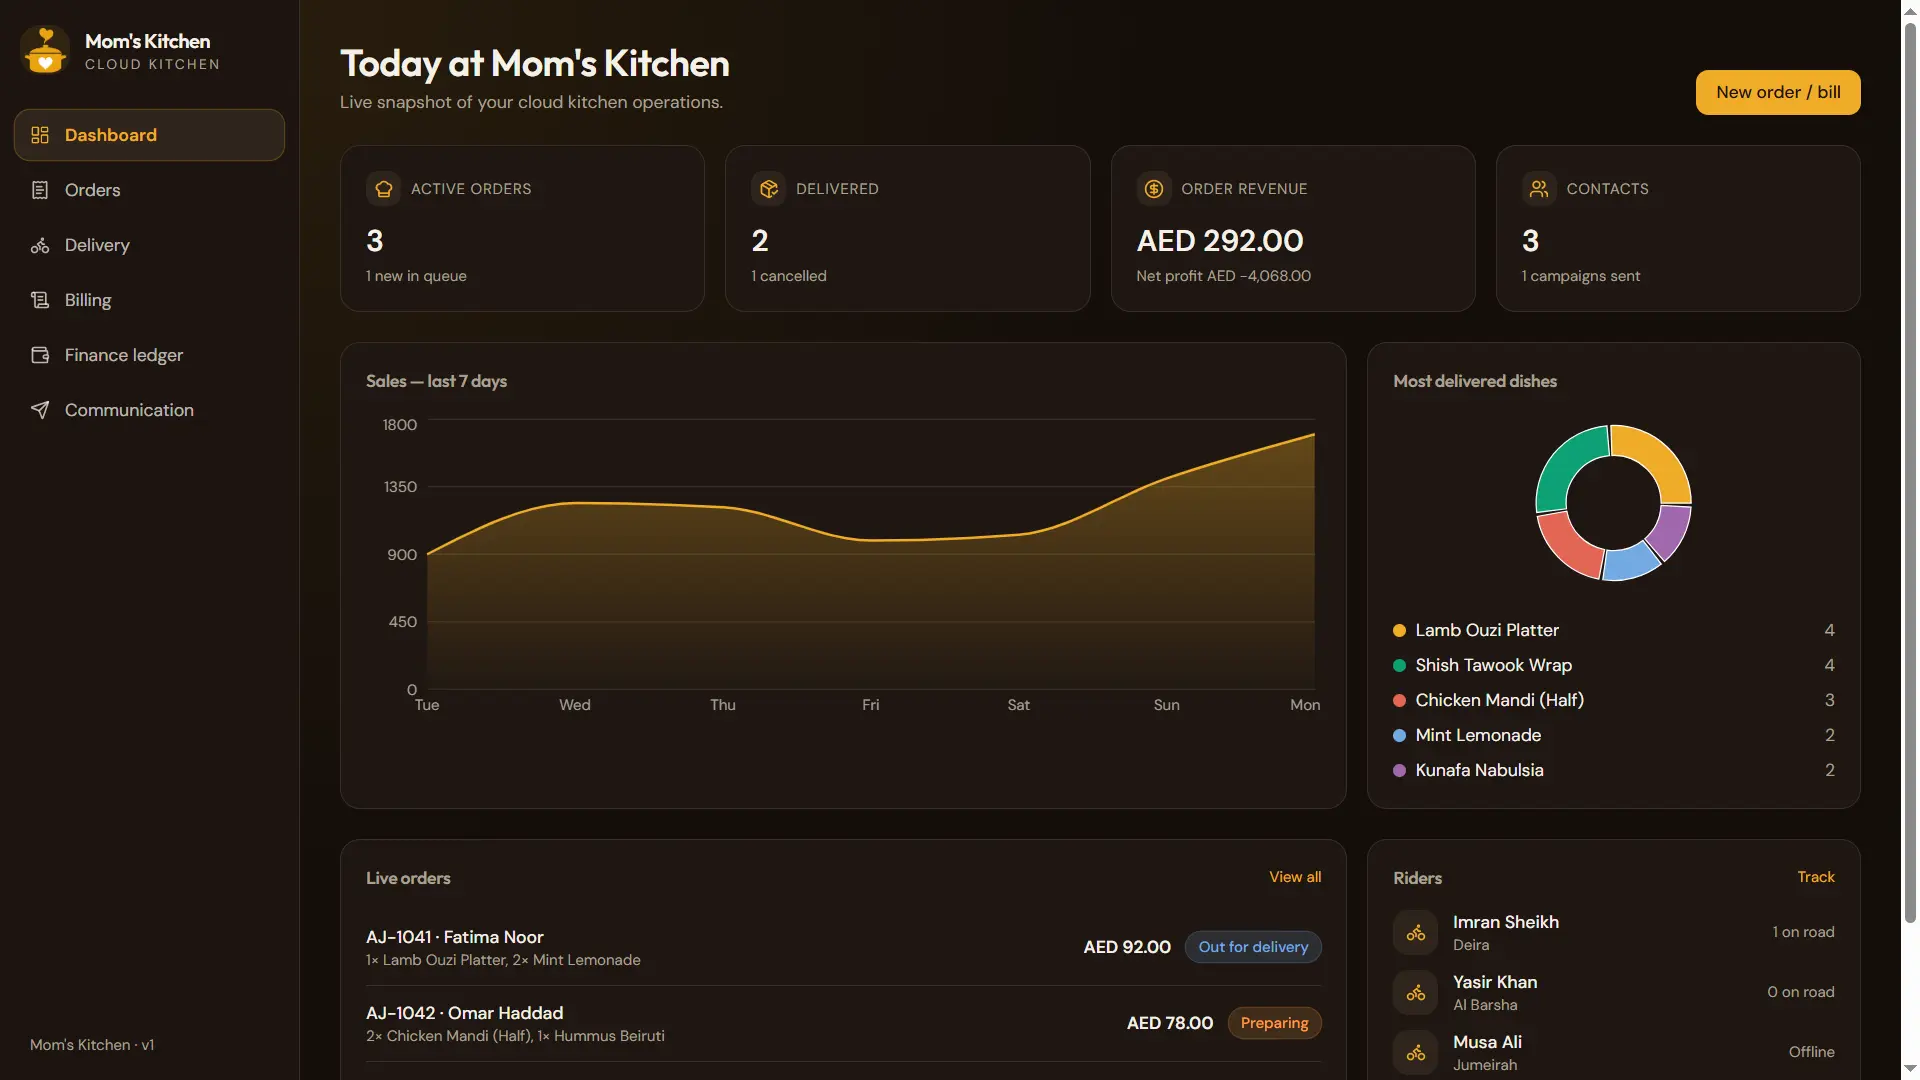Click the Contacts people icon
The height and width of the screenshot is (1080, 1920).
click(1539, 189)
